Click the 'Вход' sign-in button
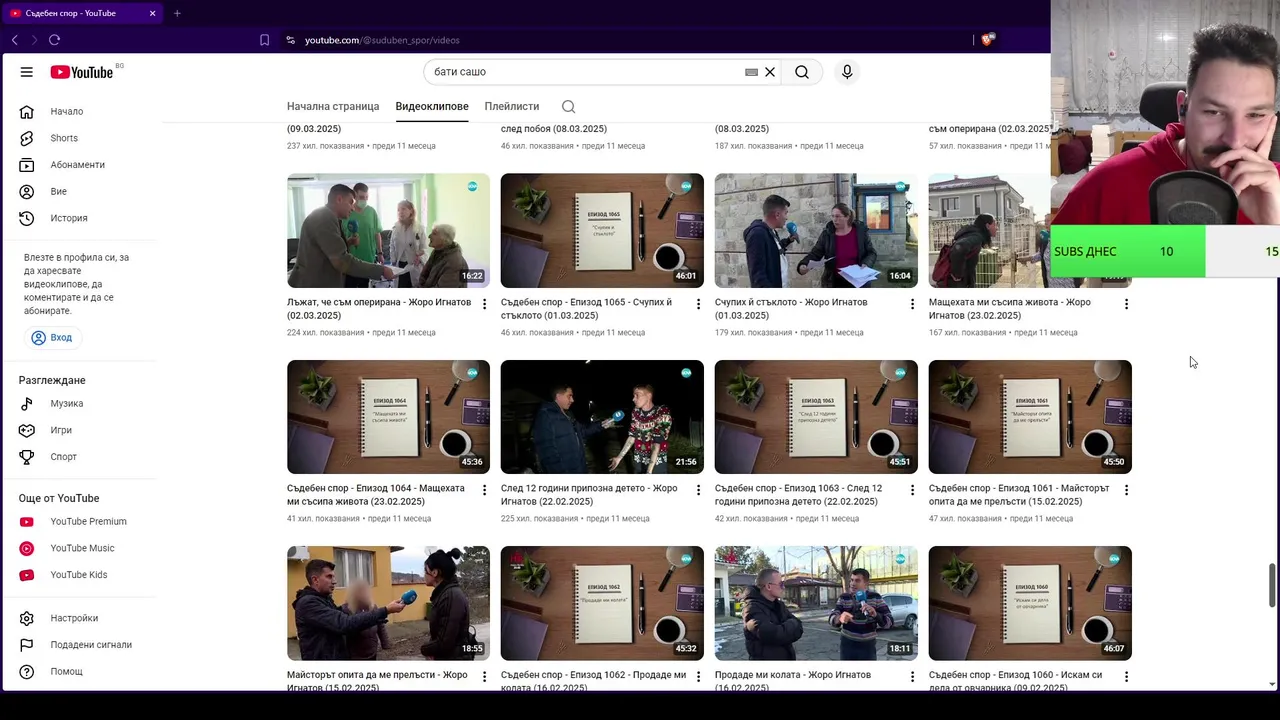This screenshot has height=720, width=1280. (52, 338)
